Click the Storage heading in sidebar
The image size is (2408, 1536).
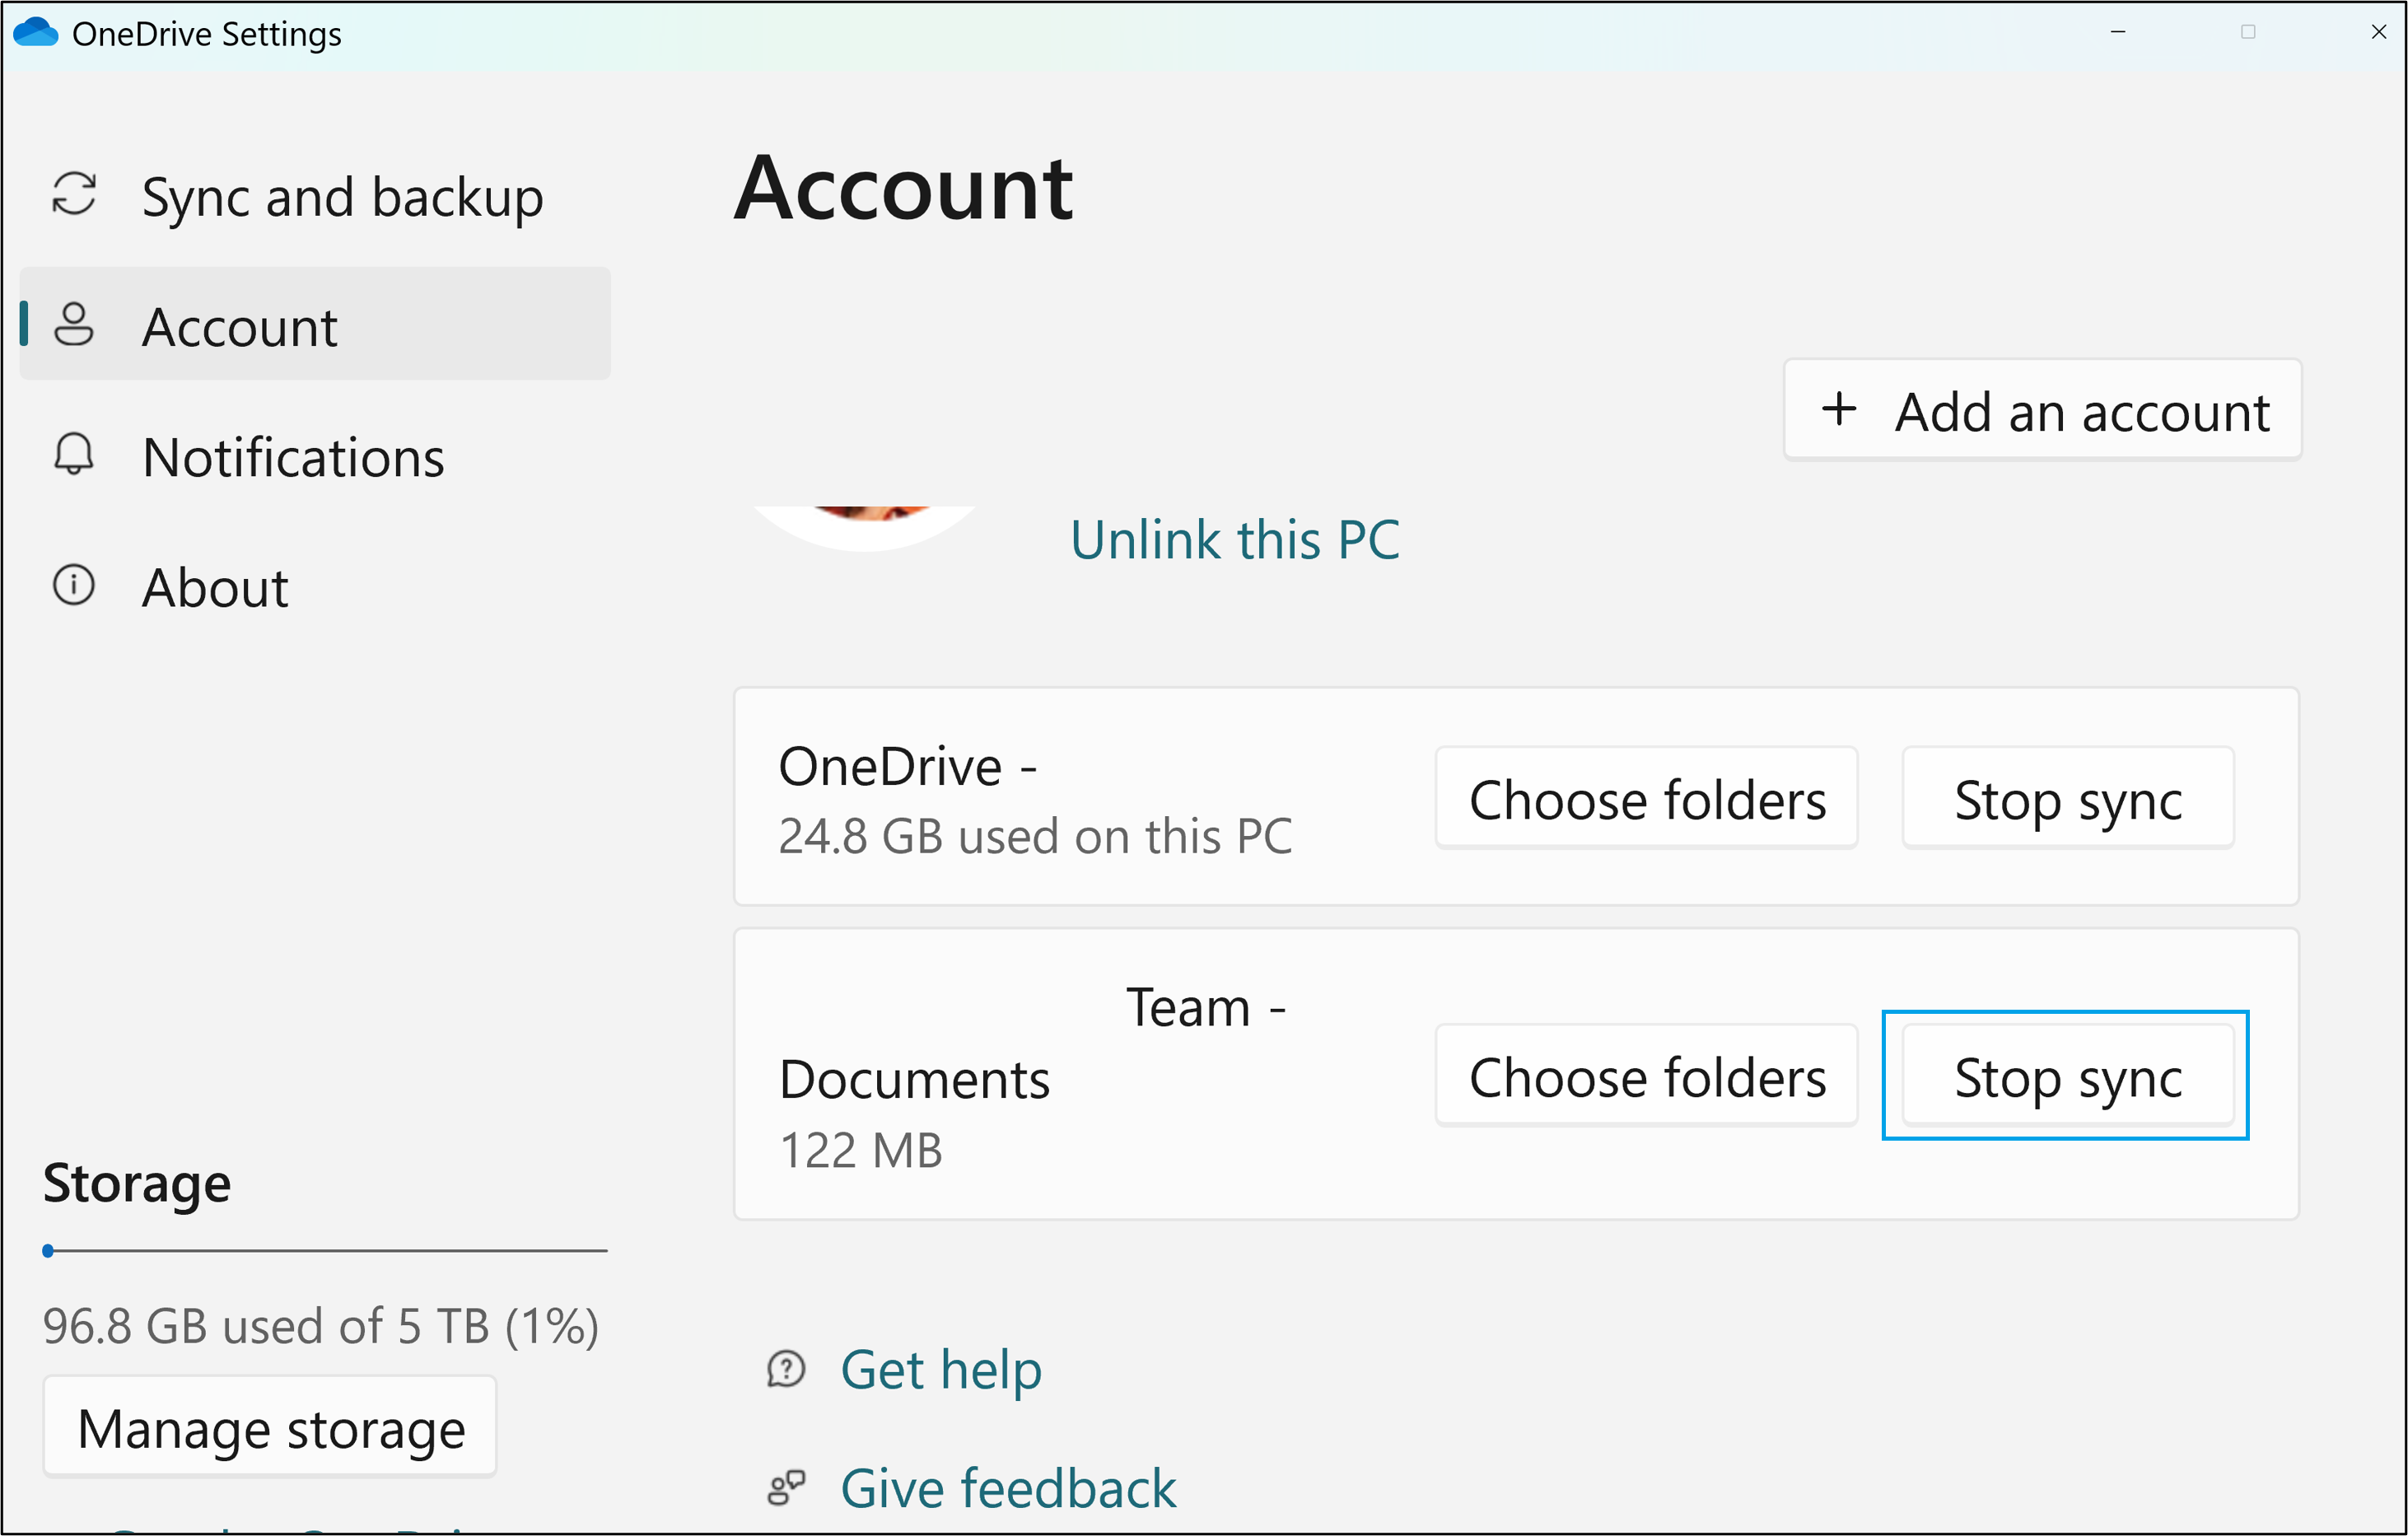pyautogui.click(x=137, y=1184)
